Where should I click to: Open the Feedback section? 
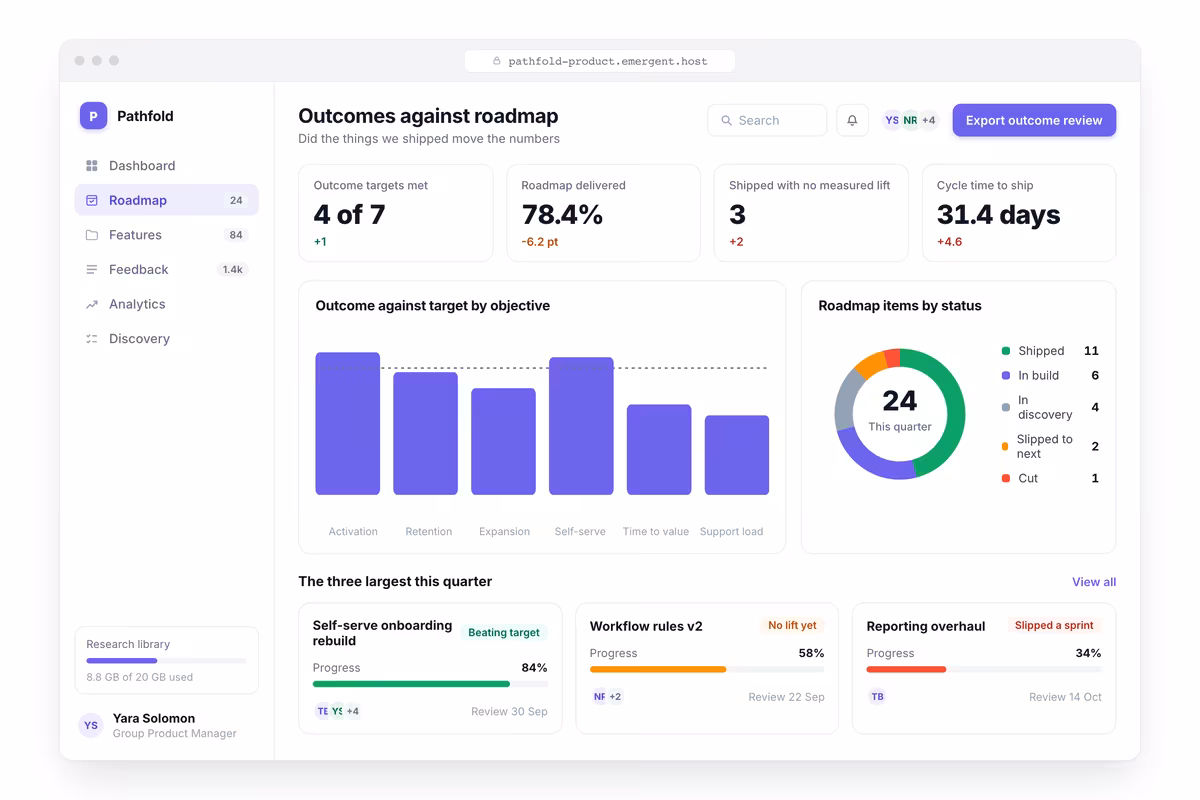tap(167, 270)
